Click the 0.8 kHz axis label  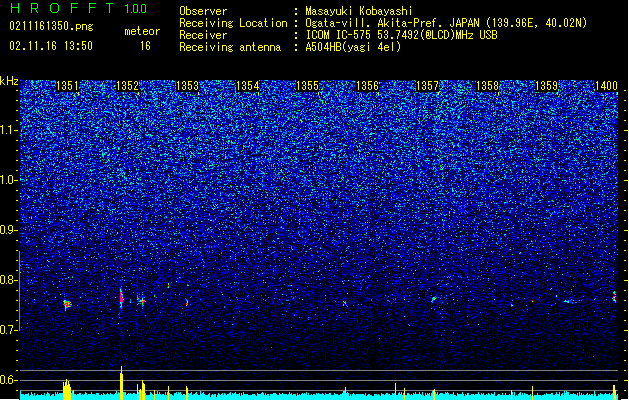[9, 280]
